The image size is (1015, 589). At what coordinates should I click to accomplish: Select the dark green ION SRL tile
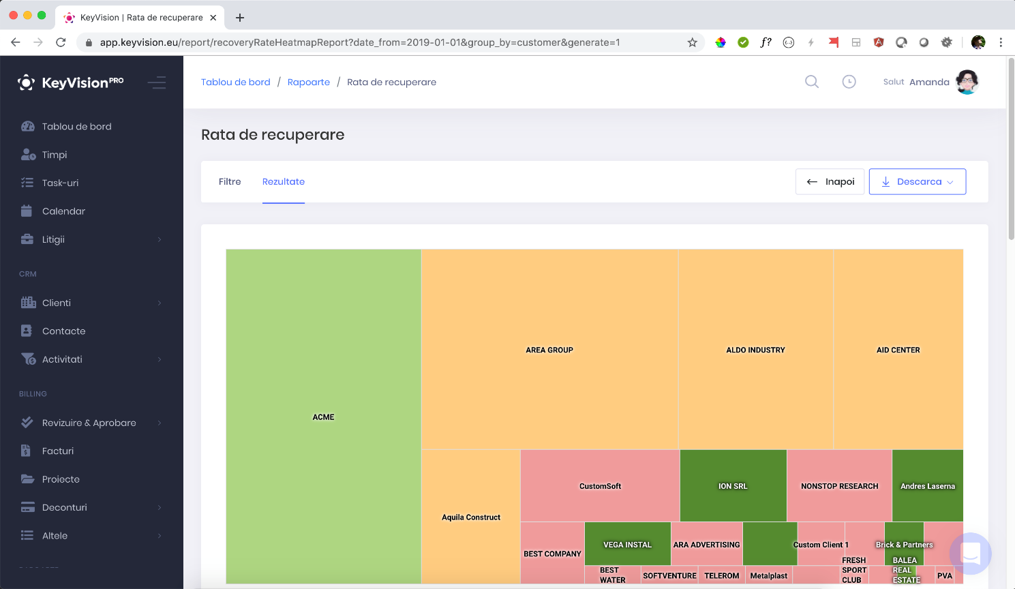point(733,486)
